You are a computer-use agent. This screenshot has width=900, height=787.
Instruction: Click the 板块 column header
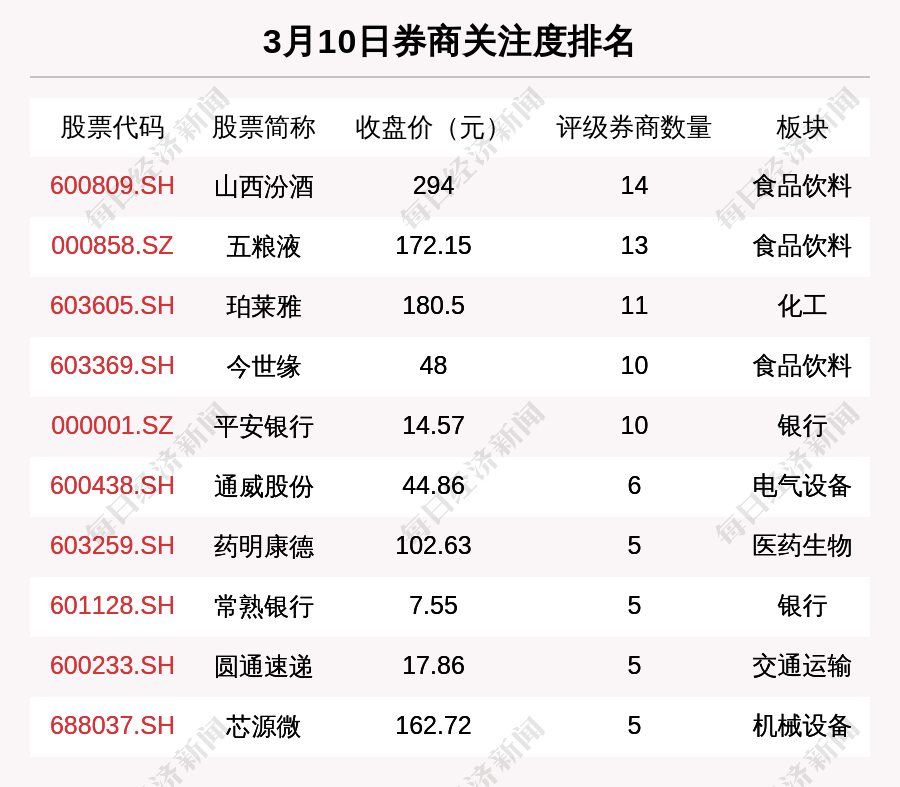tap(802, 127)
